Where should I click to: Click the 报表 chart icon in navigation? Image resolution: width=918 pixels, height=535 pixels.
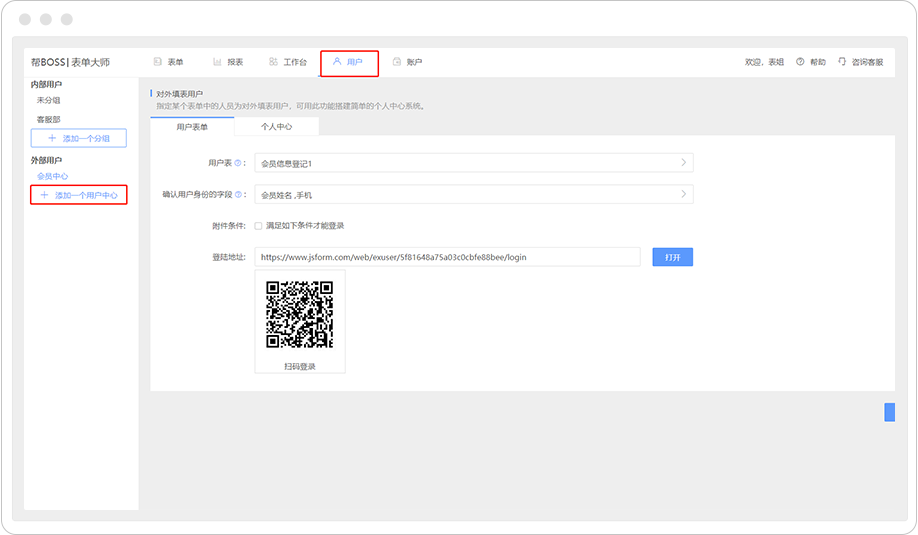pos(217,62)
